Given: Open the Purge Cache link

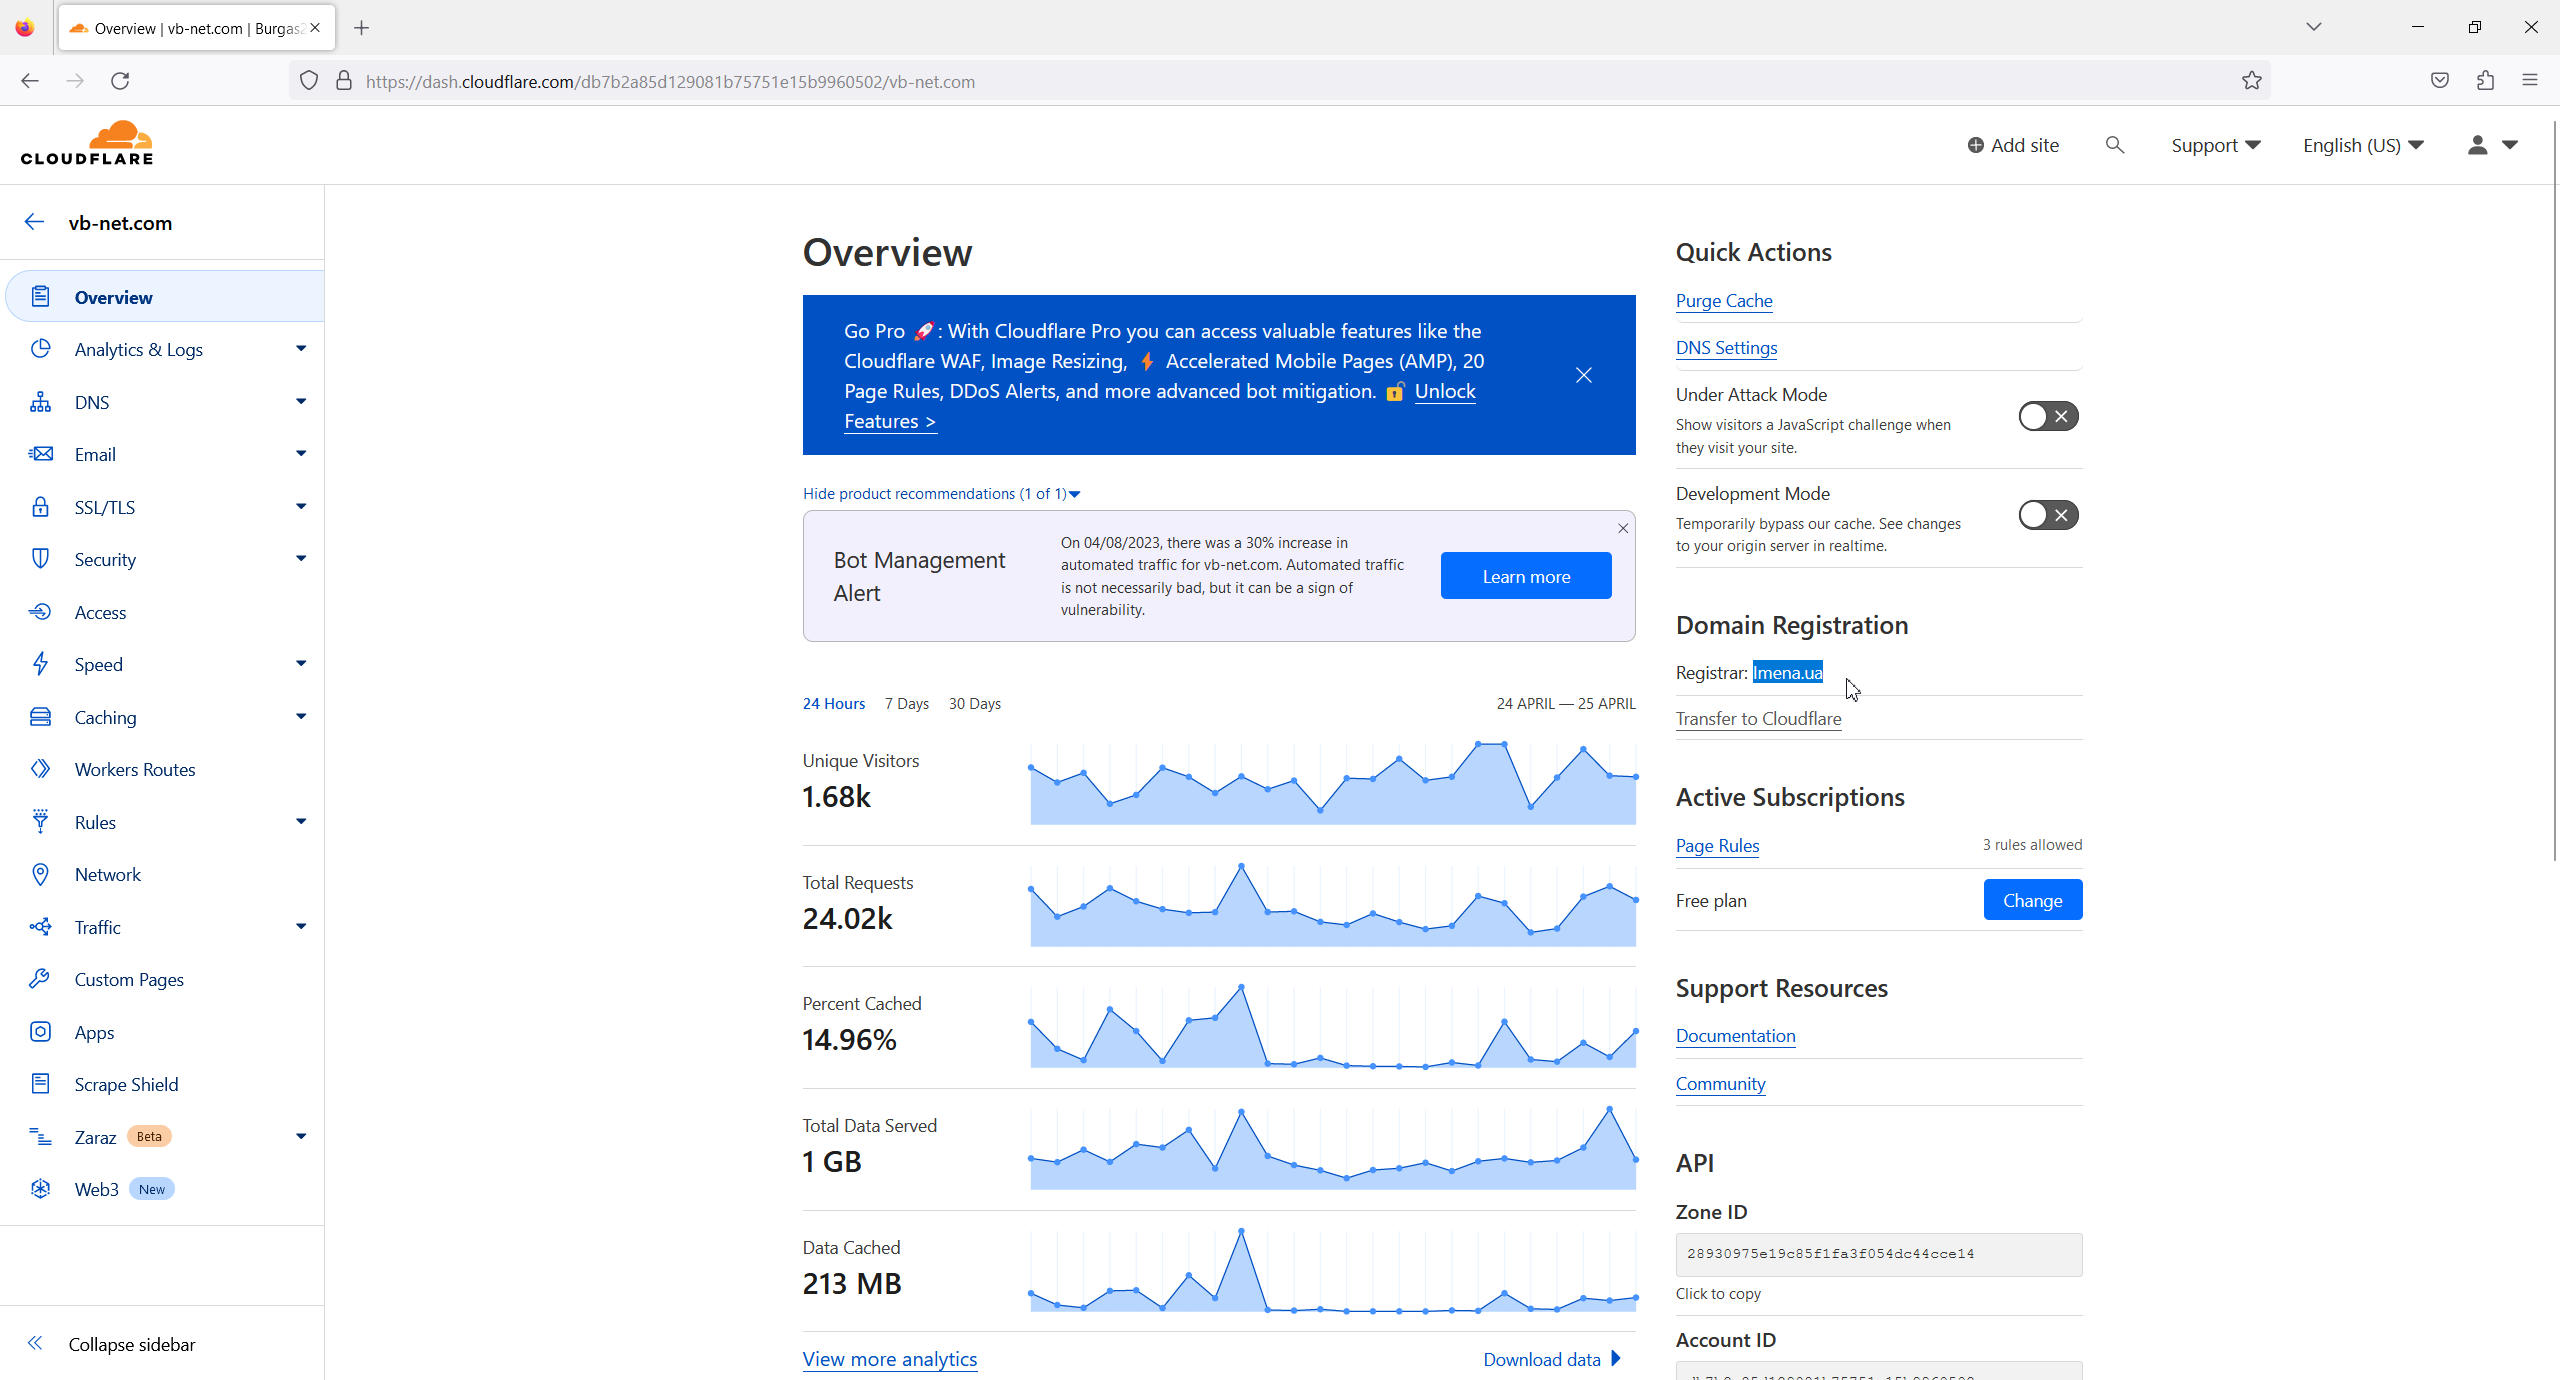Looking at the screenshot, I should coord(1723,301).
